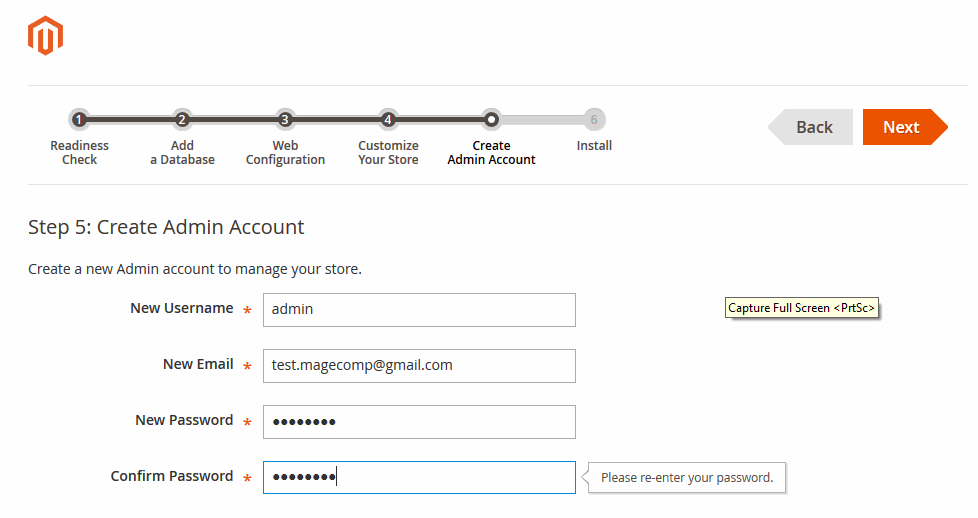Focus the New Username input field

pos(419,310)
